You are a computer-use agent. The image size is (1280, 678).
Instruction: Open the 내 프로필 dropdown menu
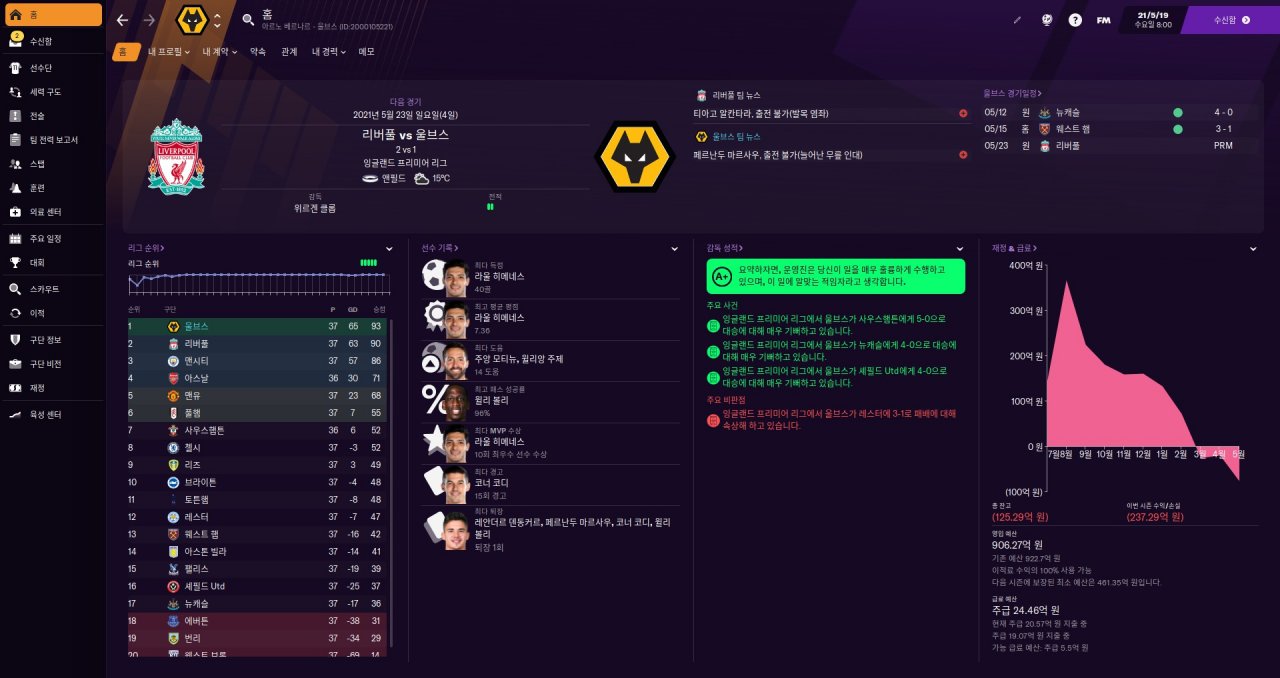(168, 51)
